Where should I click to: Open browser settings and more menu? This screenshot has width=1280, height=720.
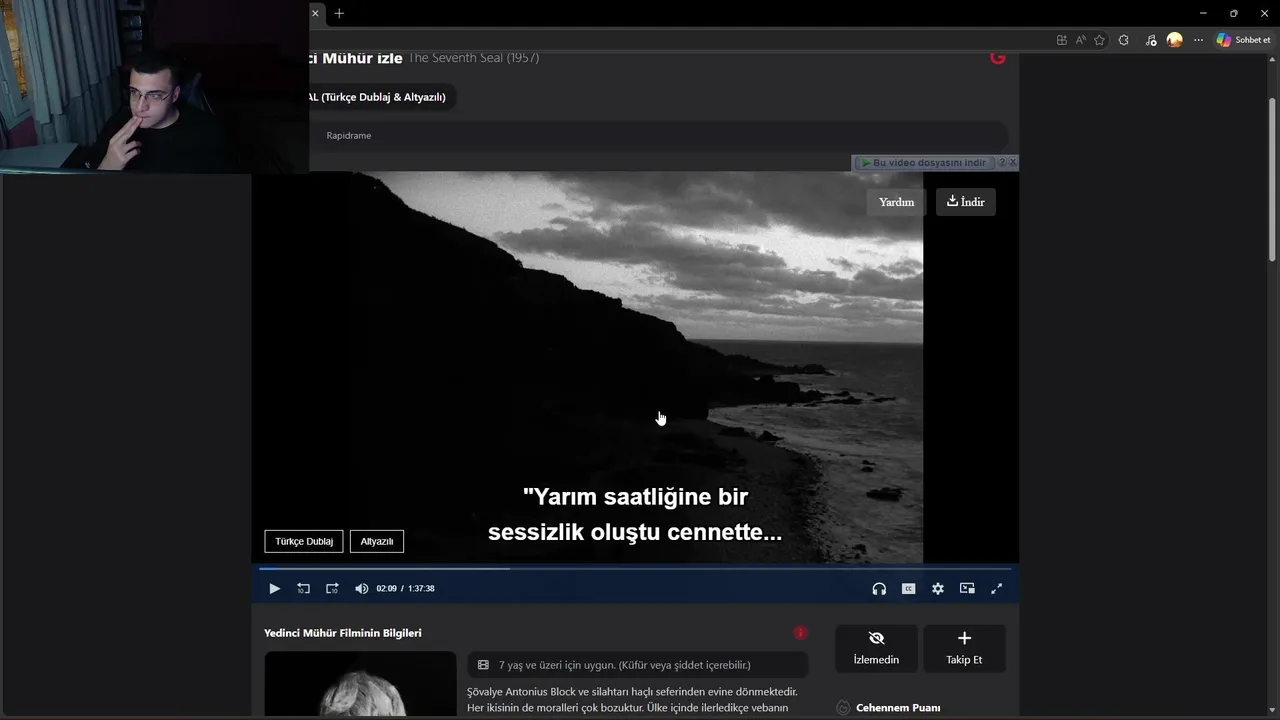1198,40
